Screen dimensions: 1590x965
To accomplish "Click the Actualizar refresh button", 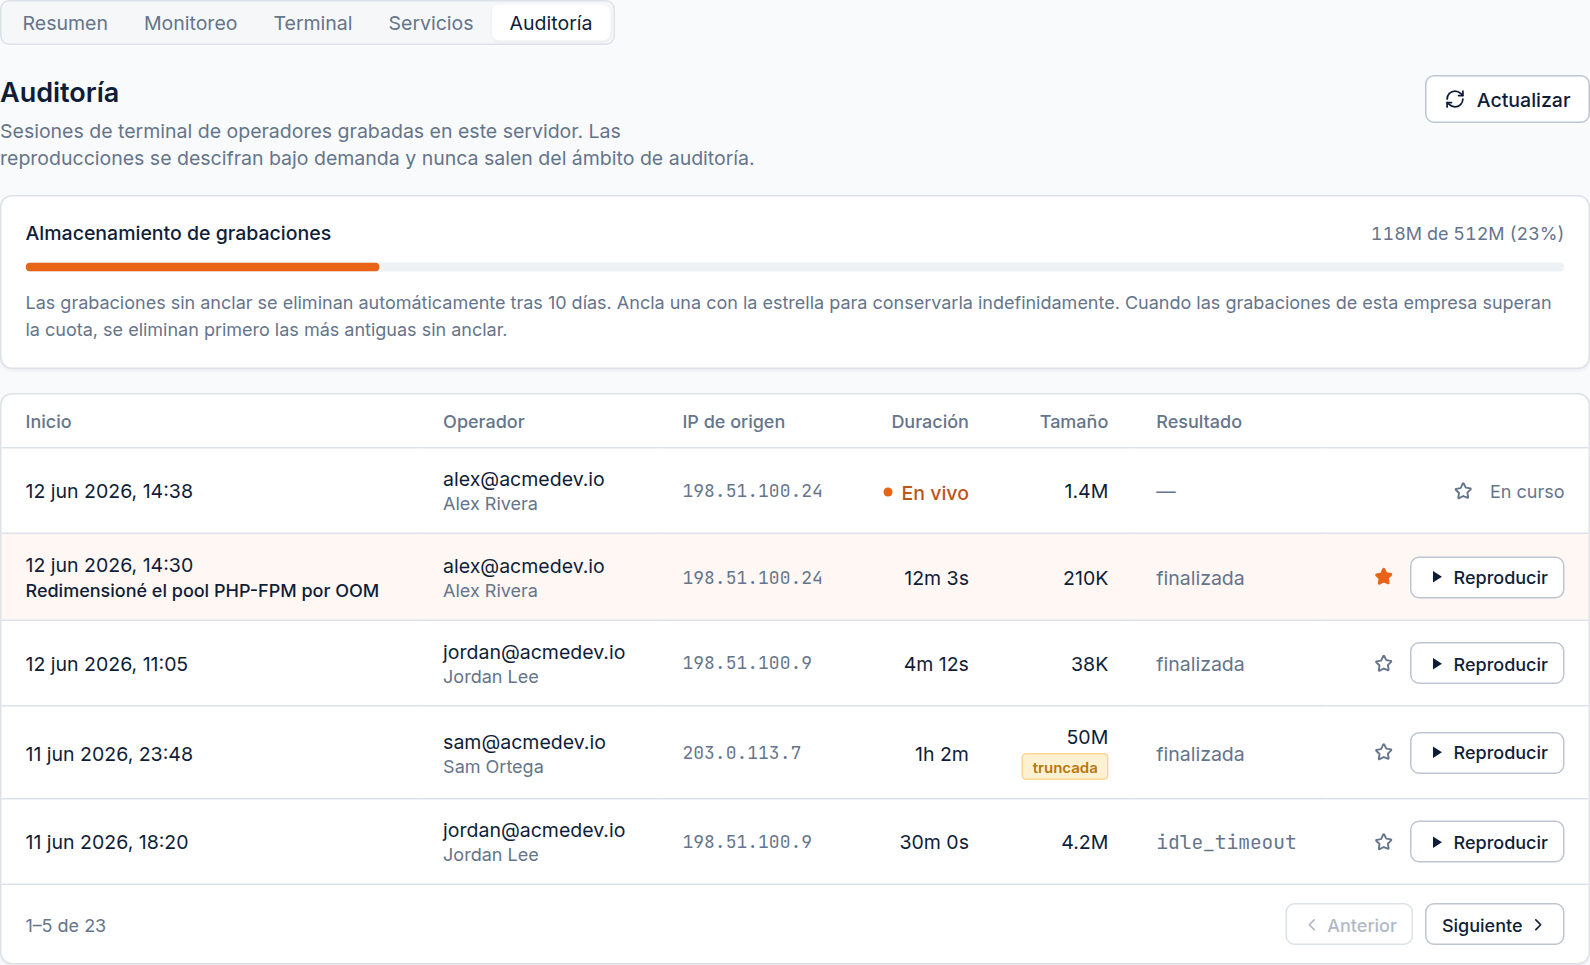I will click(x=1507, y=99).
